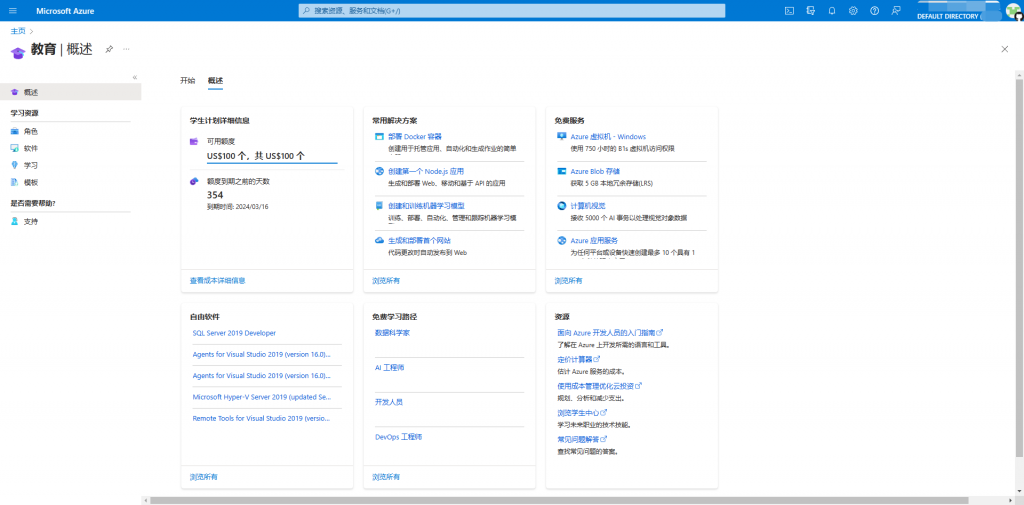Click the 额度到期之前的天数 icon

194,182
